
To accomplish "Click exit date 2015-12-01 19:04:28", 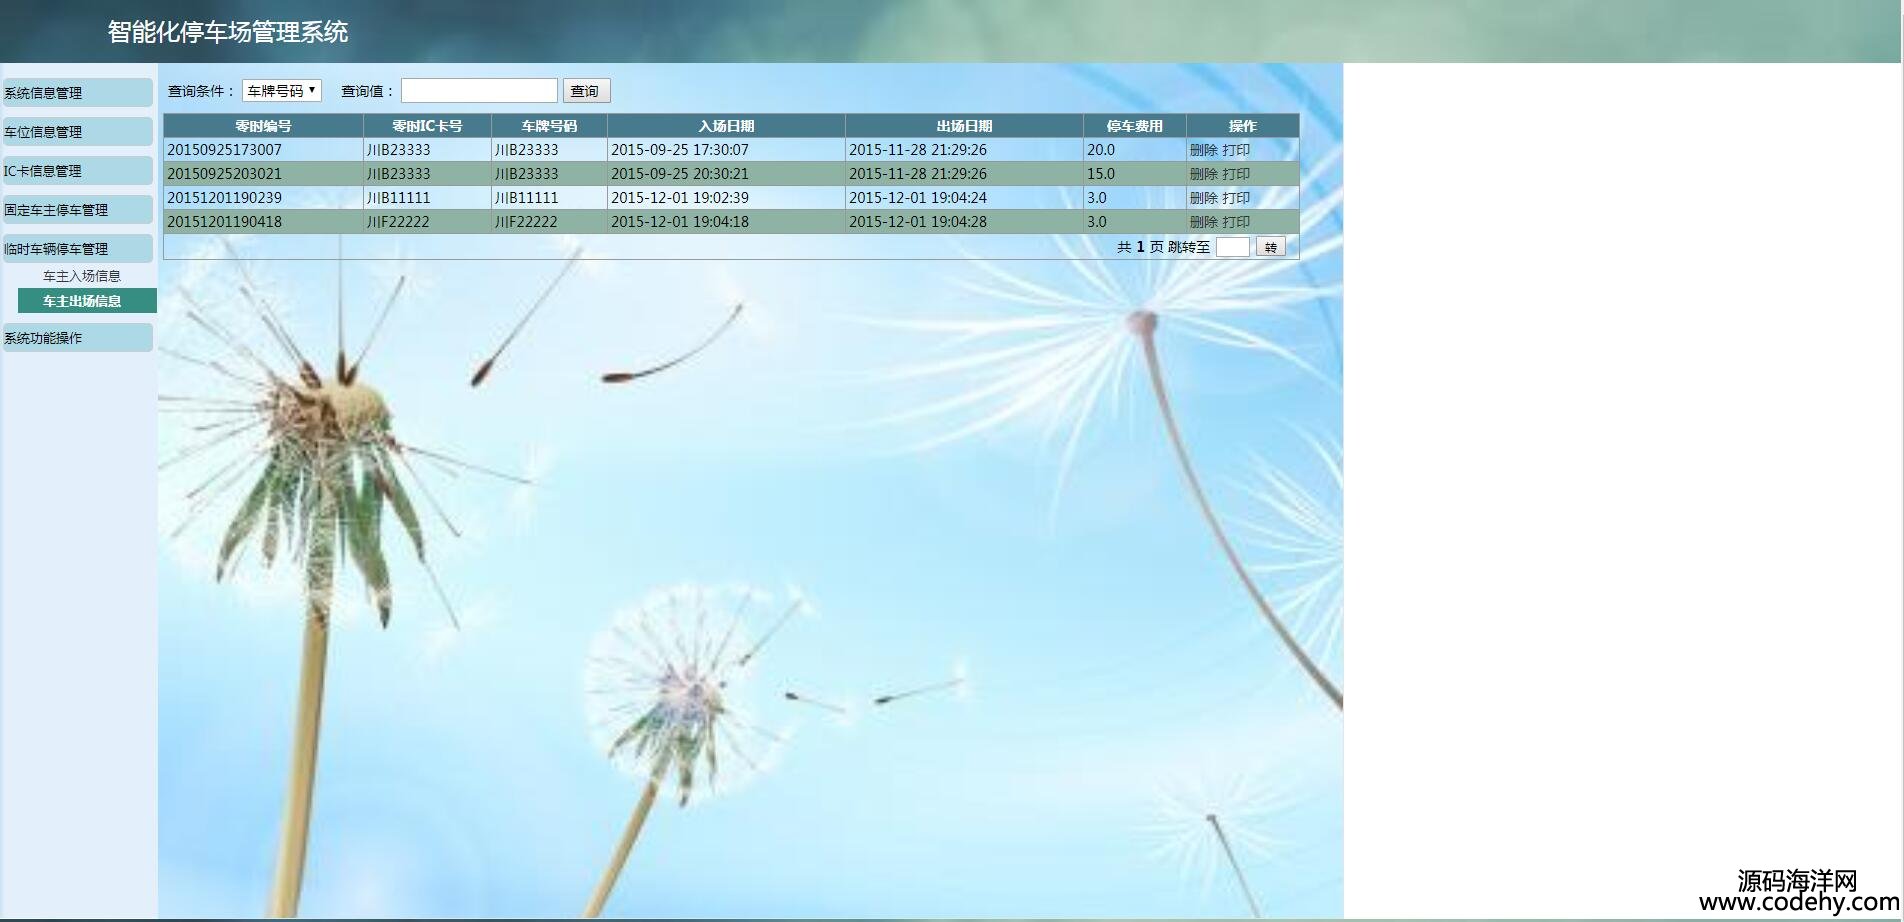I will (x=964, y=222).
